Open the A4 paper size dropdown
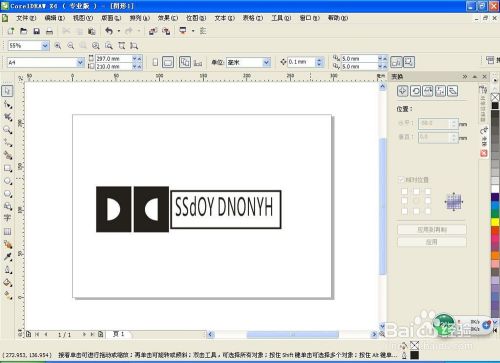This screenshot has width=500, height=363. (80, 62)
